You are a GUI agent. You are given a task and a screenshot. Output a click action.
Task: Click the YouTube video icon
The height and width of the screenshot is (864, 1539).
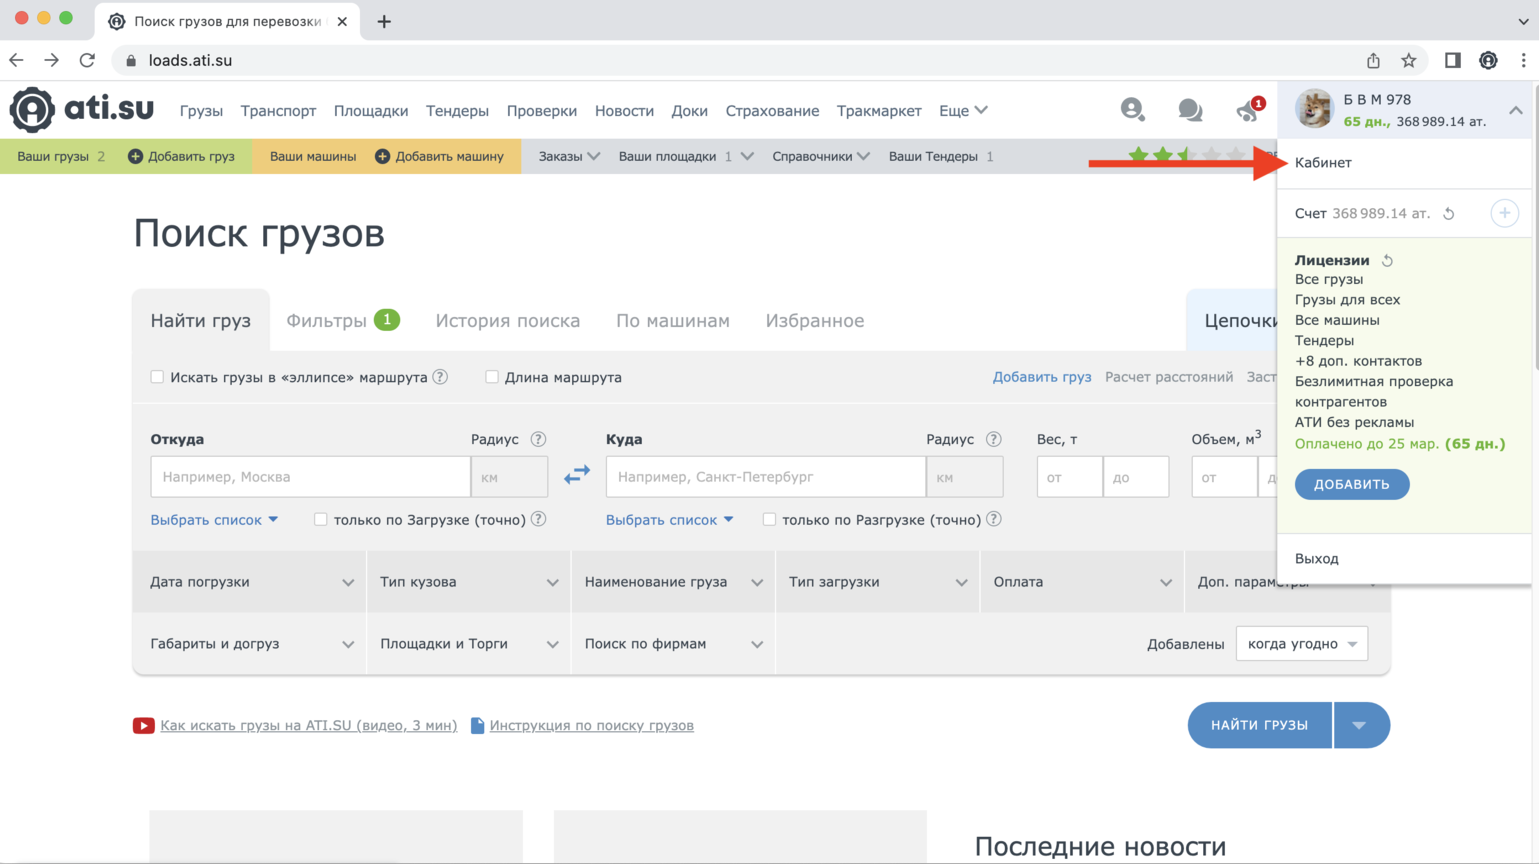pyautogui.click(x=143, y=725)
